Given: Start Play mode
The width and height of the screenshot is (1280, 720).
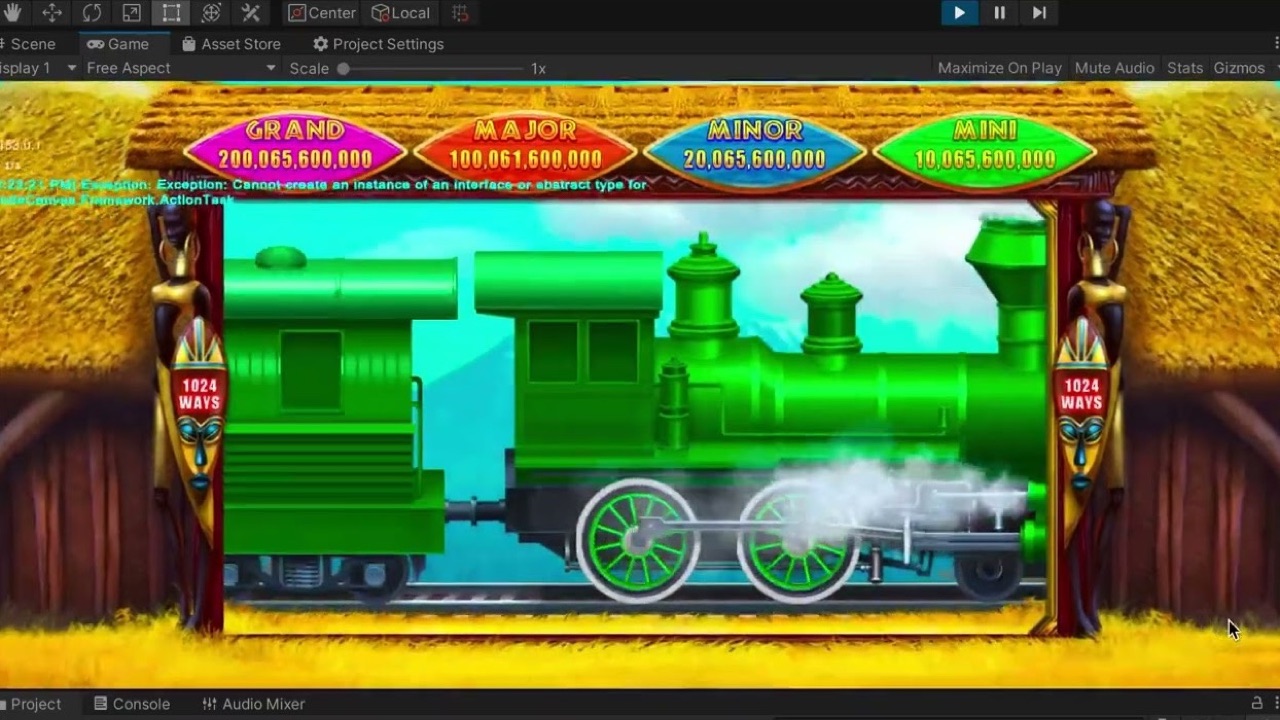Looking at the screenshot, I should point(959,13).
